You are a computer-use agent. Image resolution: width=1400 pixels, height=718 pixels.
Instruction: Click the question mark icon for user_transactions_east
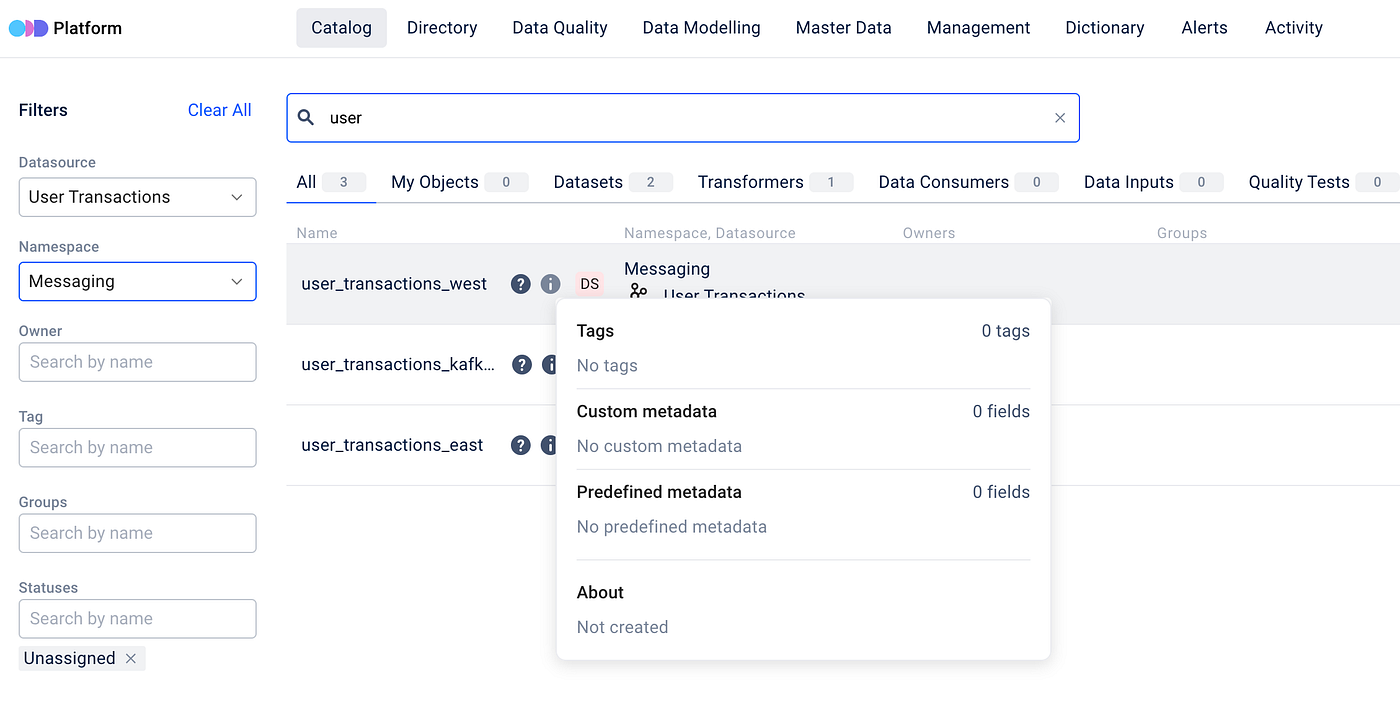pos(520,445)
